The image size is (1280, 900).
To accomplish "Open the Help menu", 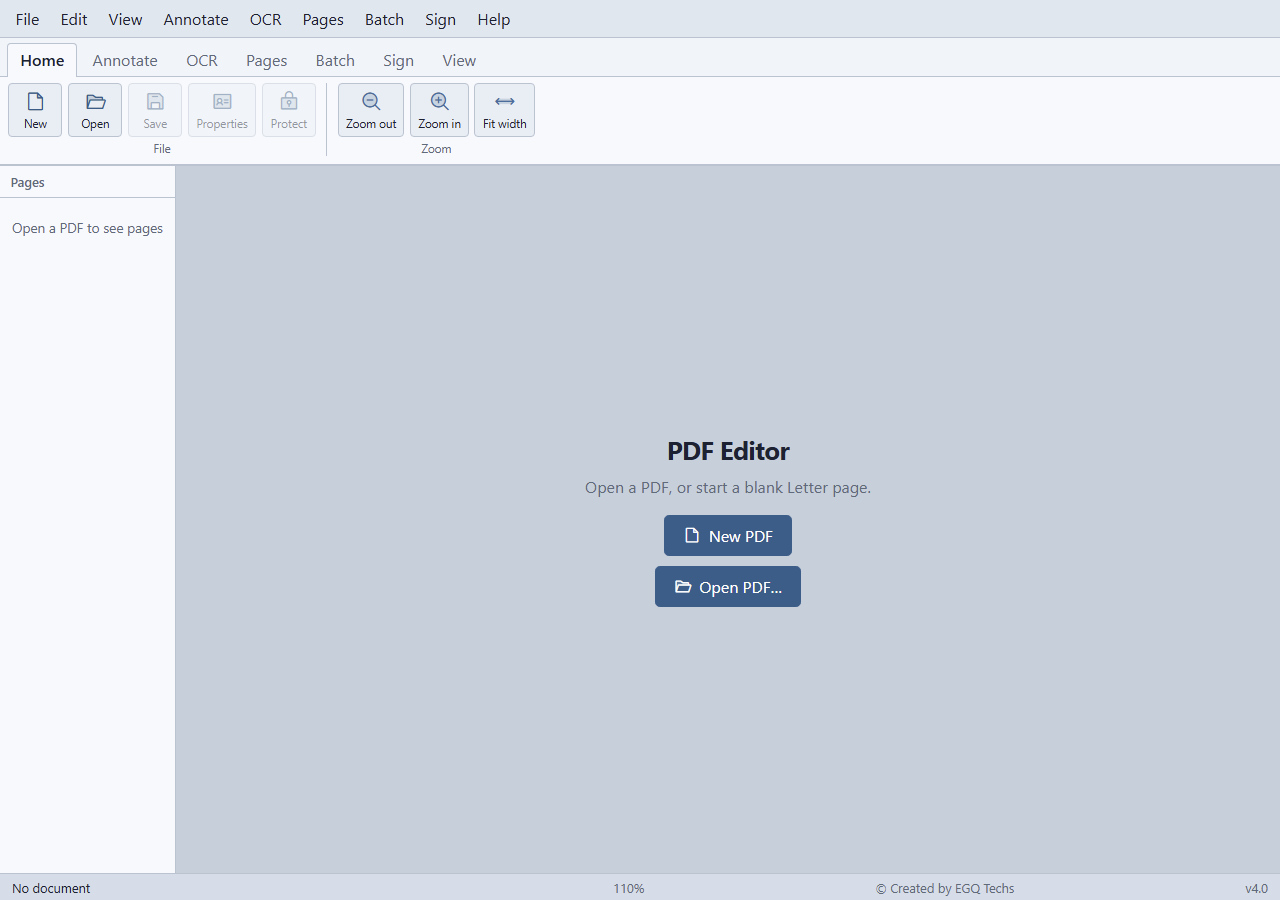I will [494, 19].
